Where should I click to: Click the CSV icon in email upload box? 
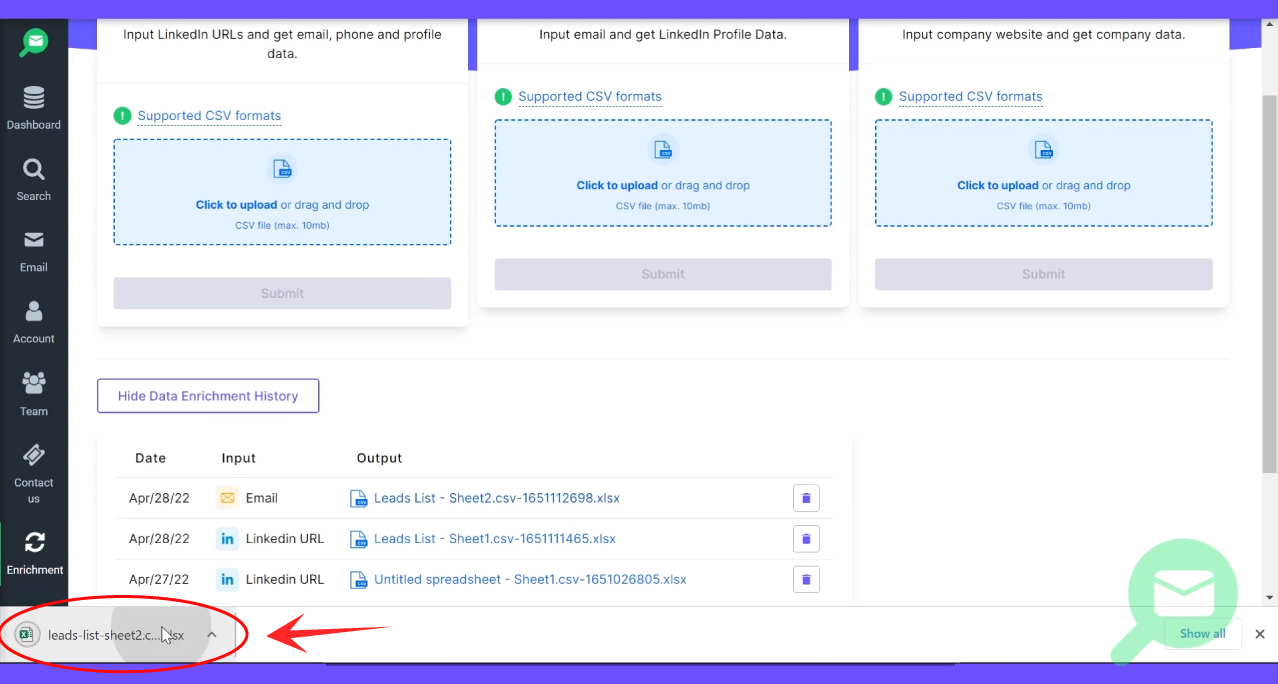(x=663, y=150)
